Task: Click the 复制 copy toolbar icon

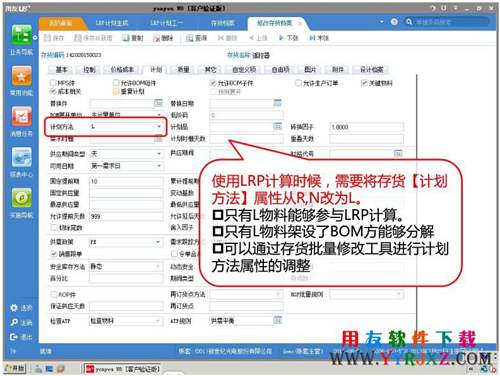Action: (x=125, y=38)
